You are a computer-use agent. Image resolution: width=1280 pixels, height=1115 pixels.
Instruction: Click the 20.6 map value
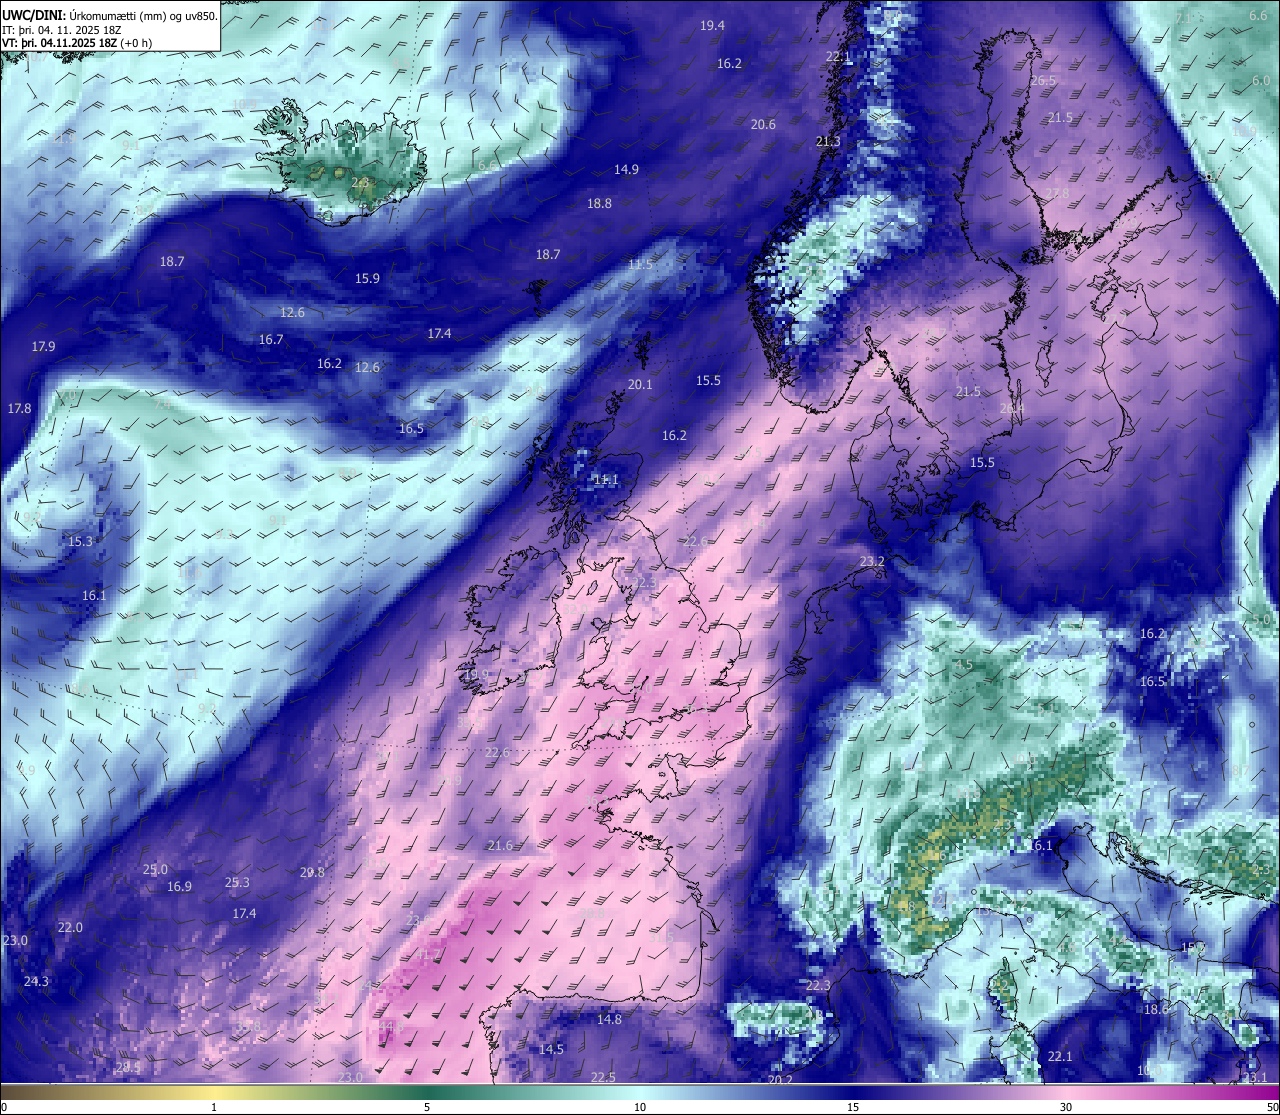(763, 125)
